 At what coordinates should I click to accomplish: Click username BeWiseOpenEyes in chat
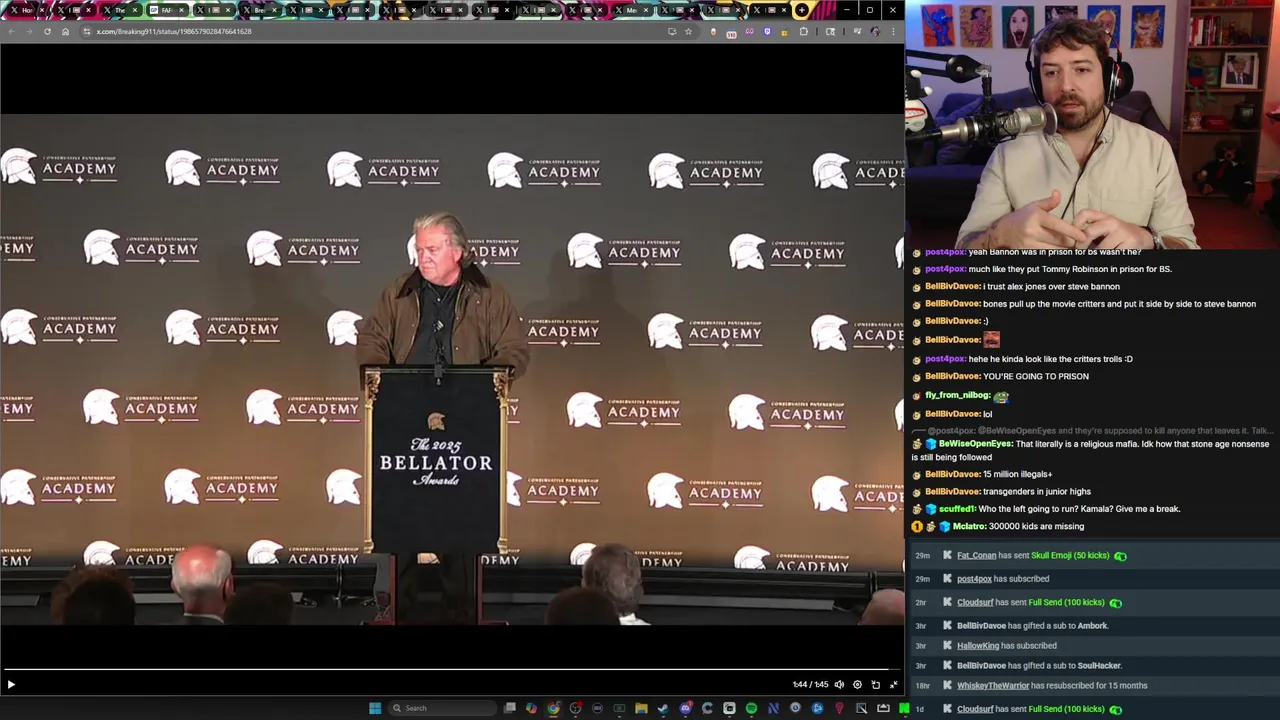(x=975, y=444)
